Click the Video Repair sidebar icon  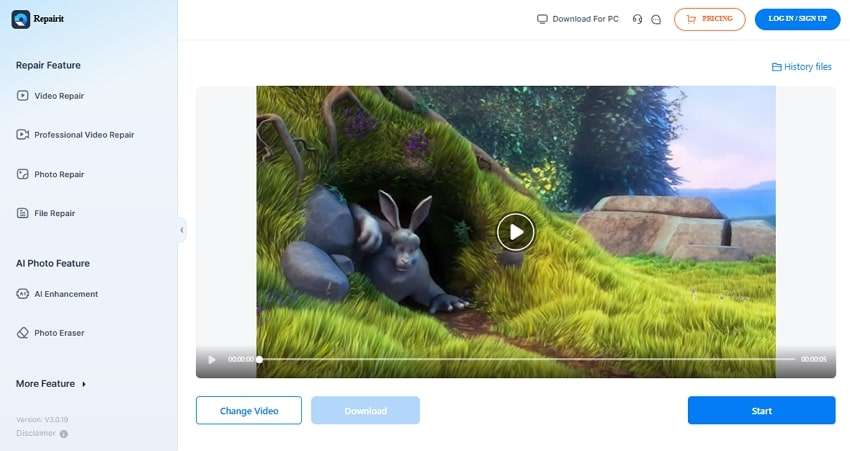tap(22, 96)
